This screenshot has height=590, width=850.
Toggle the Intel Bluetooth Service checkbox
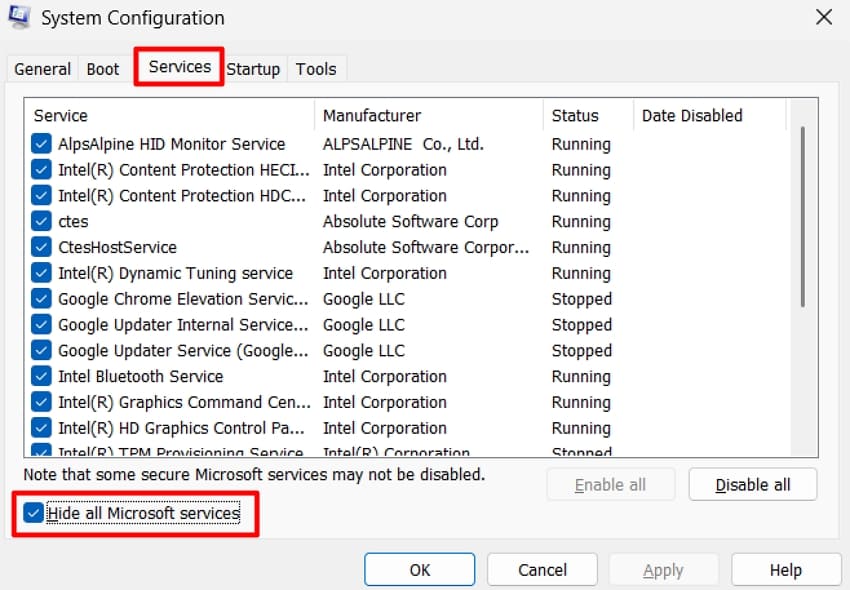[40, 376]
